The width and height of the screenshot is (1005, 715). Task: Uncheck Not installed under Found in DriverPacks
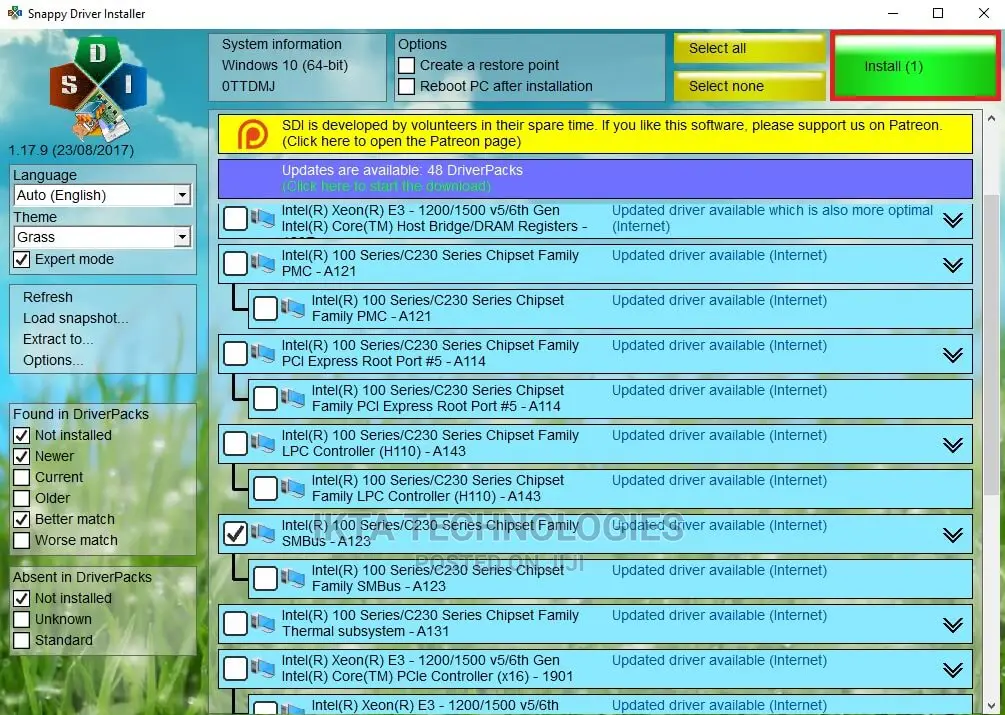(x=22, y=435)
